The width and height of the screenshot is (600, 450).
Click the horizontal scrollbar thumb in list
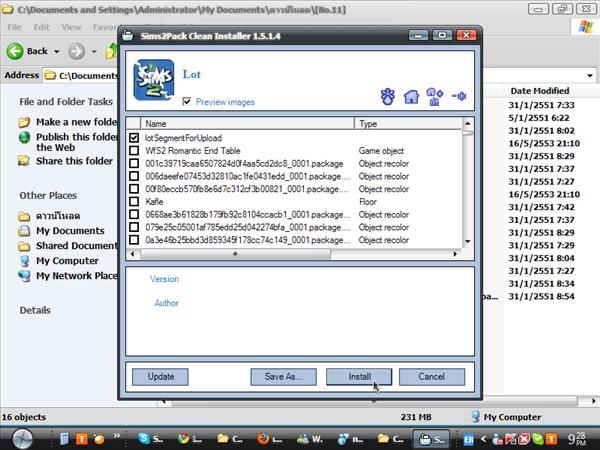pyautogui.click(x=235, y=254)
